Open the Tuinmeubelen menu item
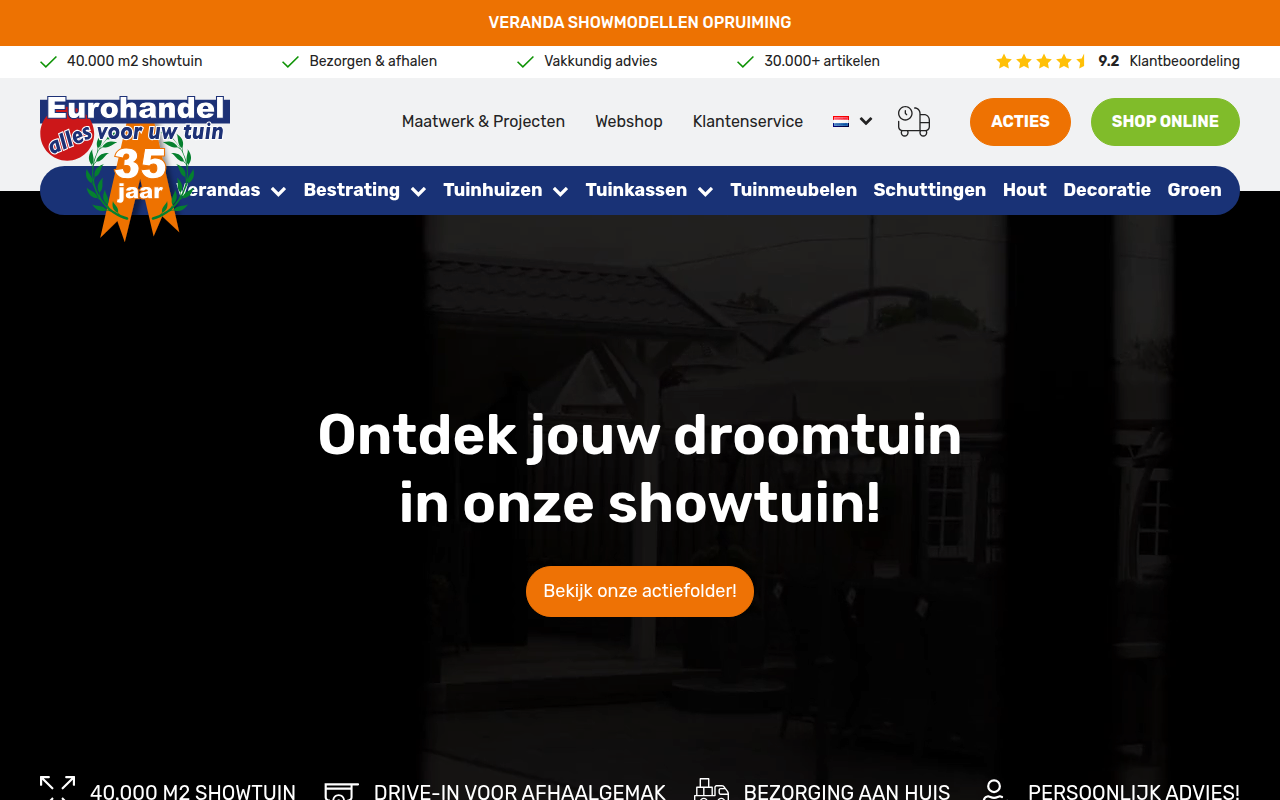 (793, 190)
